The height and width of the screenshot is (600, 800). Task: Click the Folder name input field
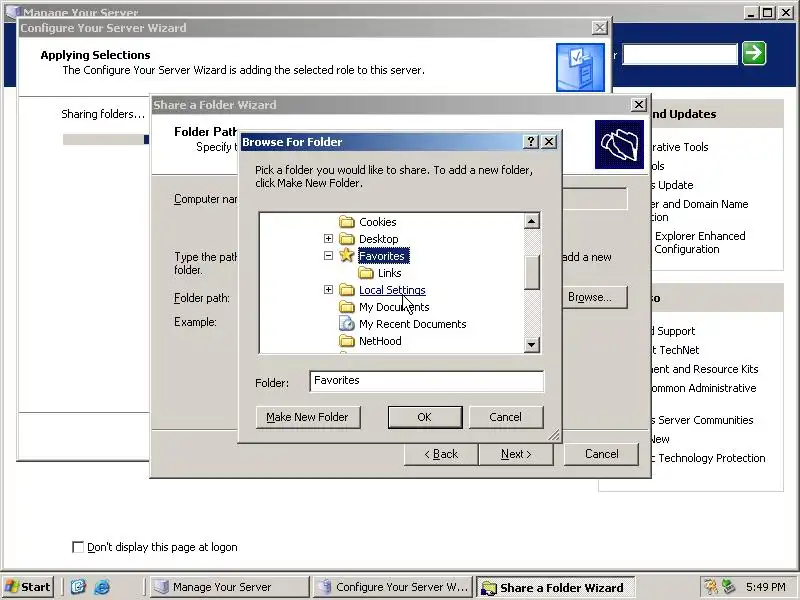(x=427, y=381)
